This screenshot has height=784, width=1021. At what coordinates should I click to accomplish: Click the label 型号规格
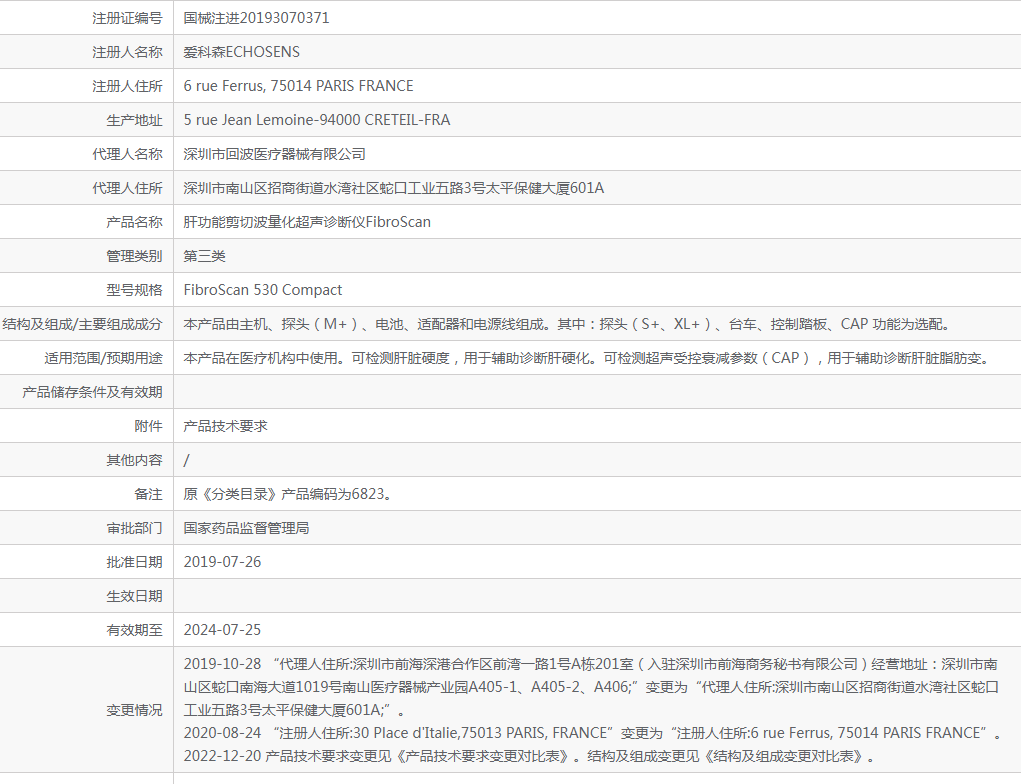(134, 290)
